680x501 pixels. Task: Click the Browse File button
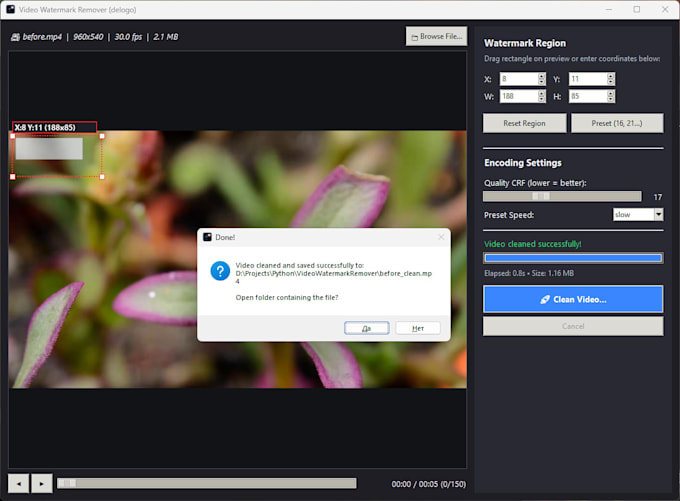point(436,36)
